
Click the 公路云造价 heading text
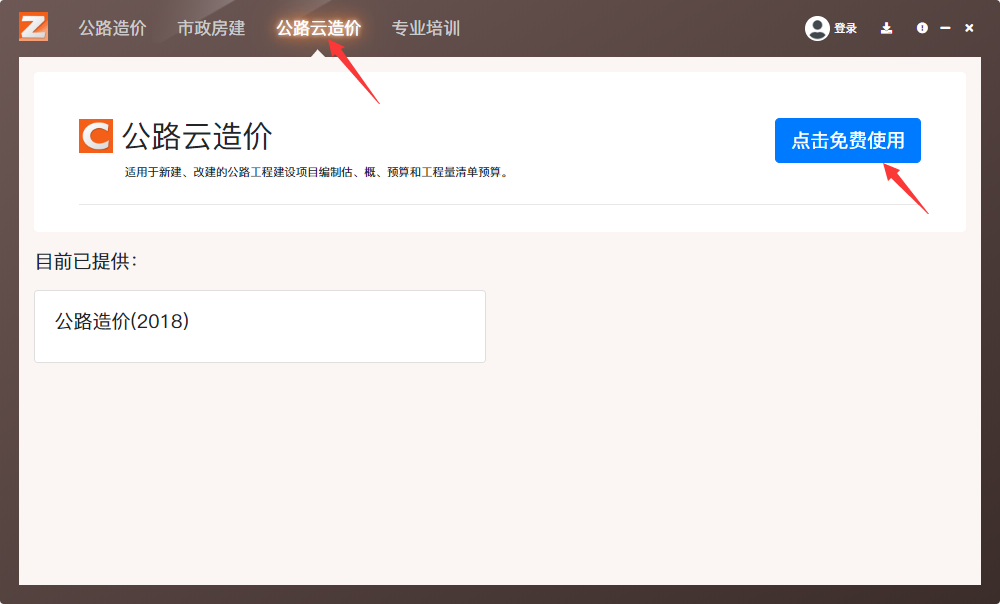197,136
